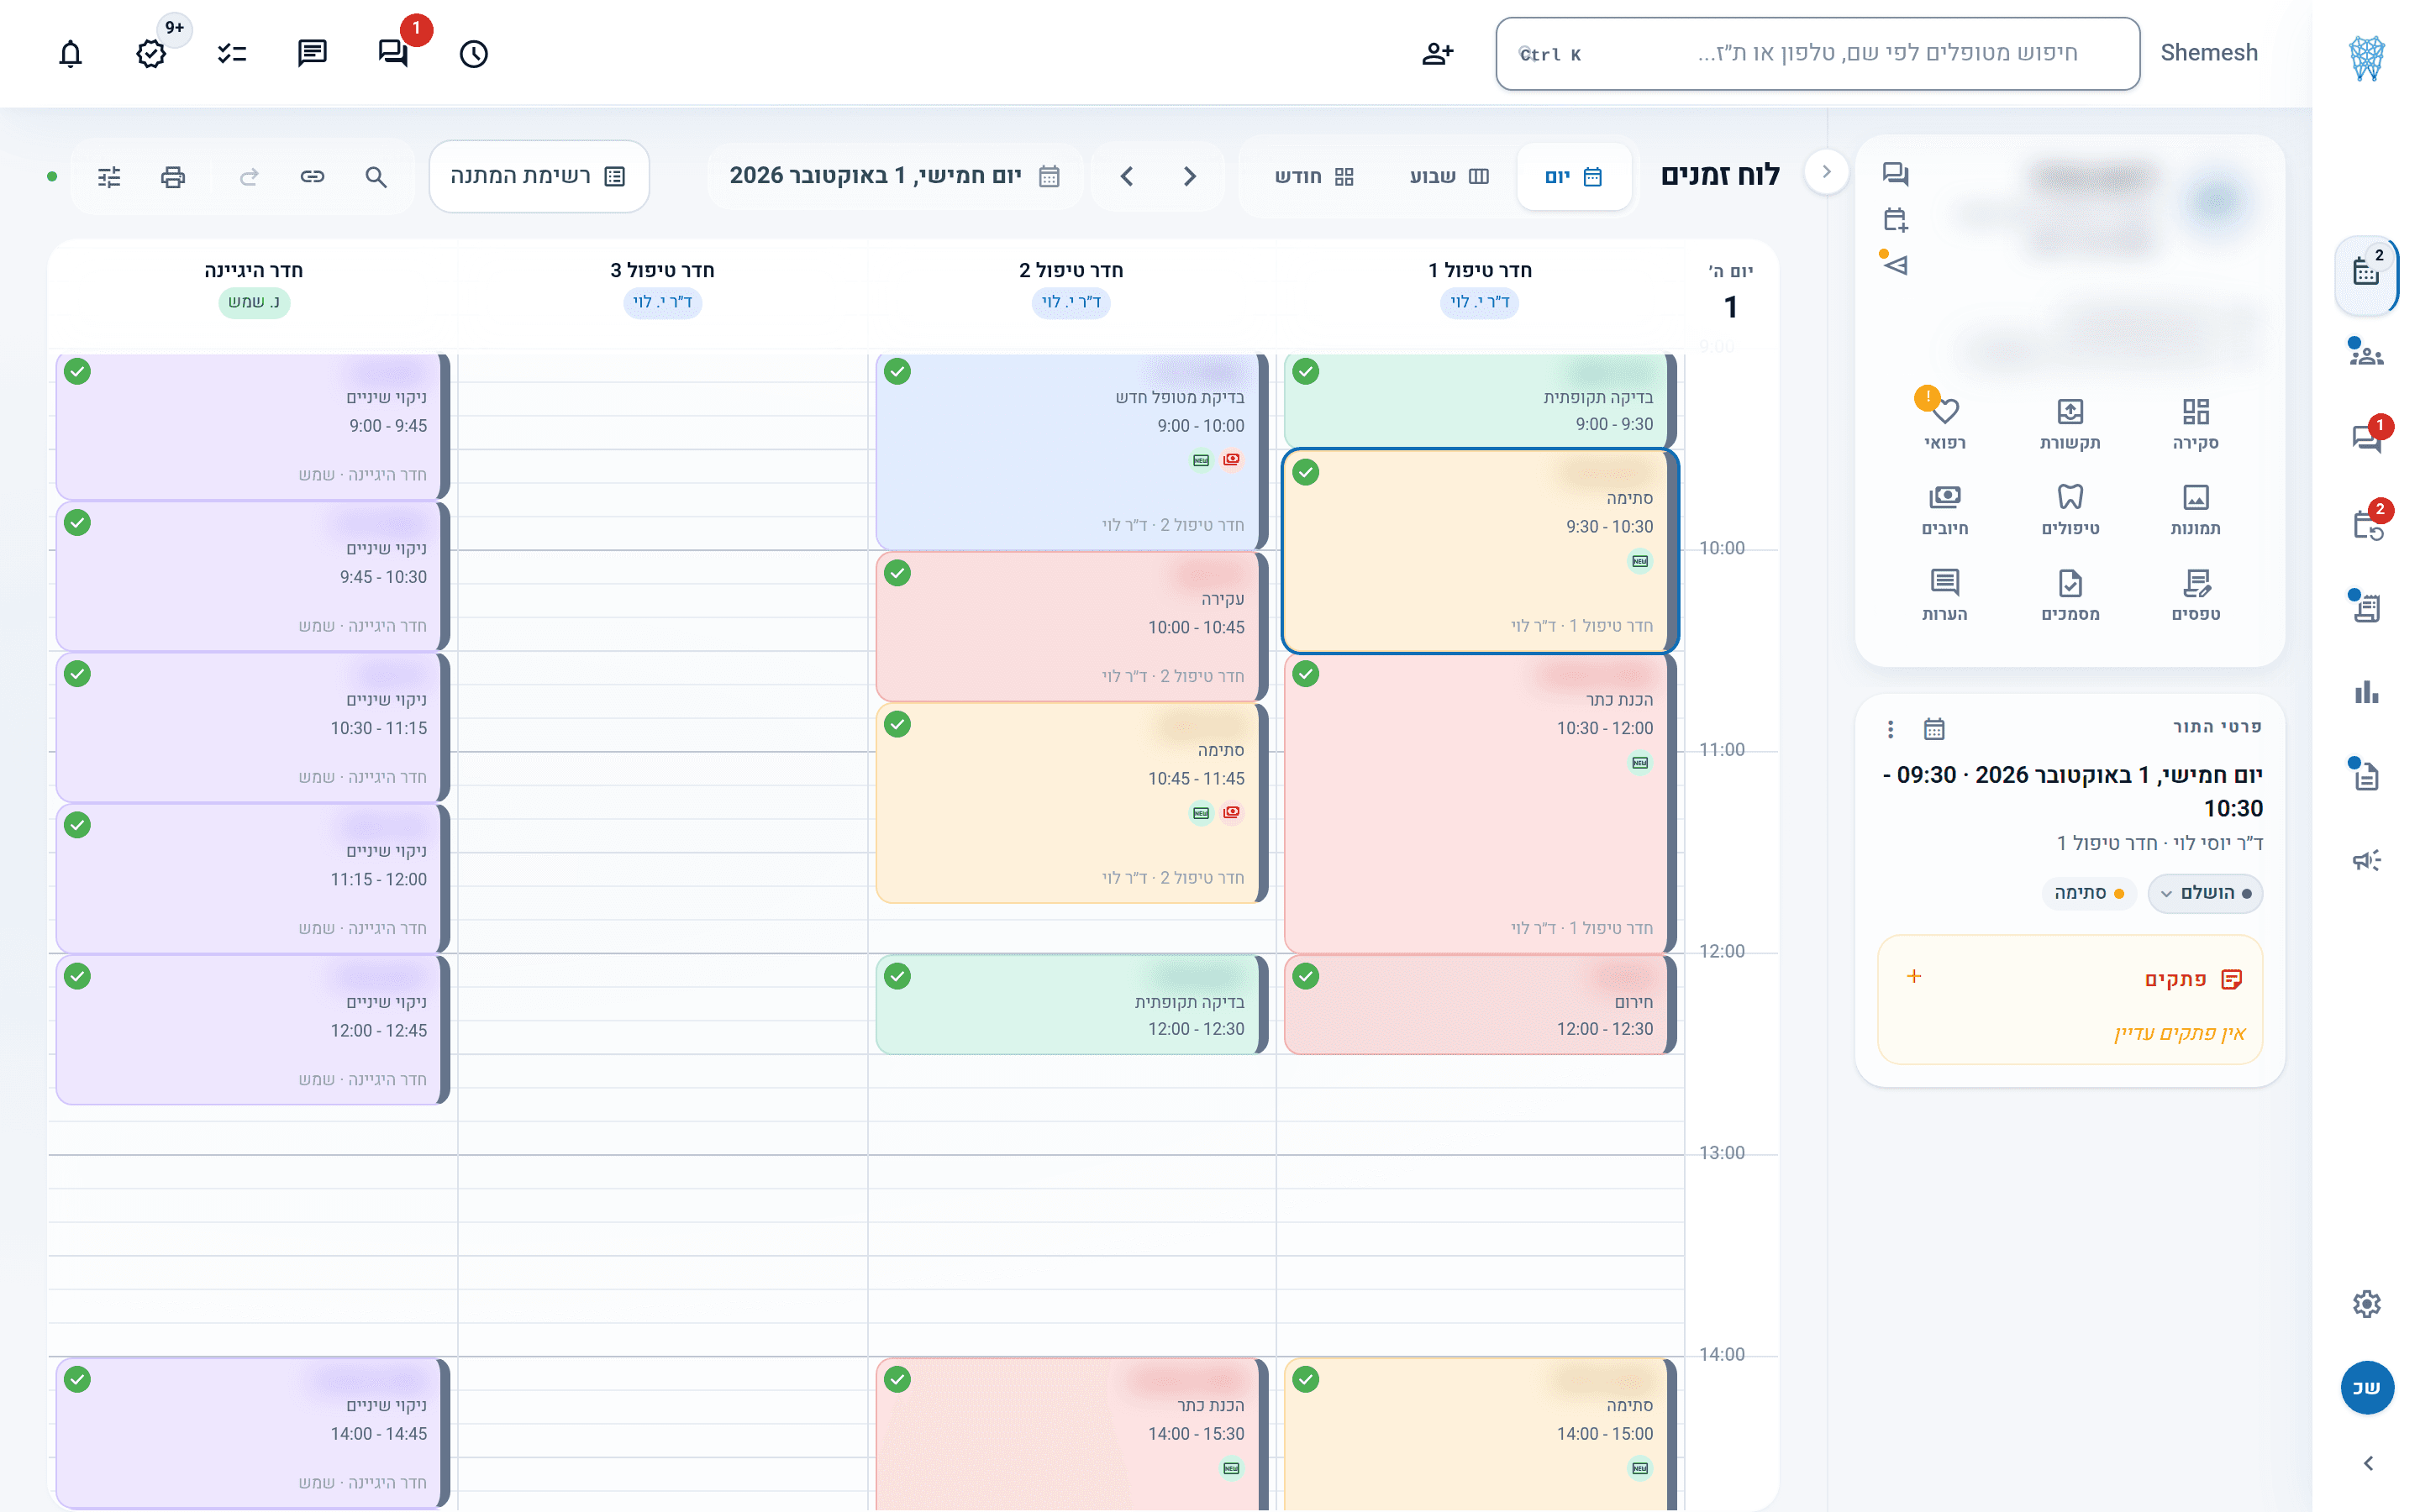The height and width of the screenshot is (1512, 2420).
Task: Open תמונות (images) patient icon
Action: click(x=2195, y=509)
